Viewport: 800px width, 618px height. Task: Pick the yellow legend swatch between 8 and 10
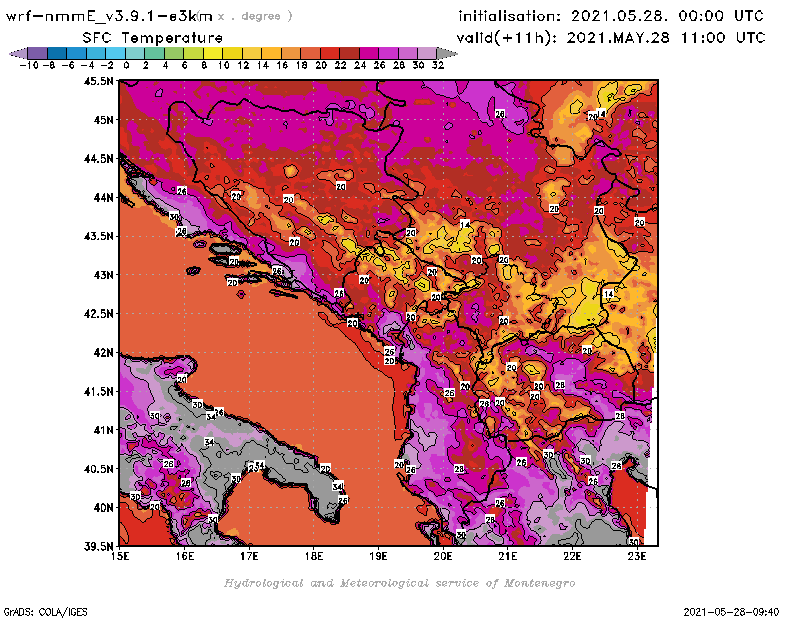(x=213, y=53)
